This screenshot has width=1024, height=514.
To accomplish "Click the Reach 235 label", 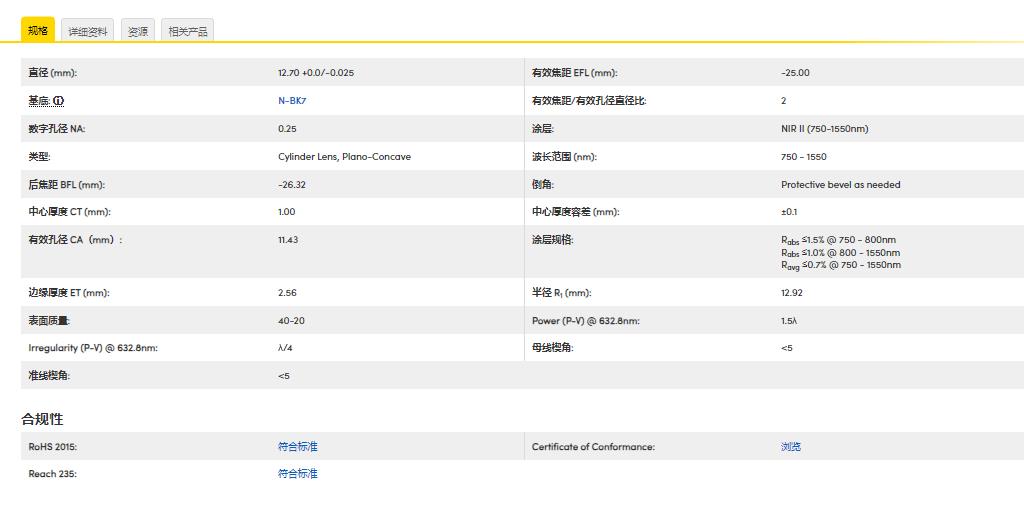I will pos(52,474).
